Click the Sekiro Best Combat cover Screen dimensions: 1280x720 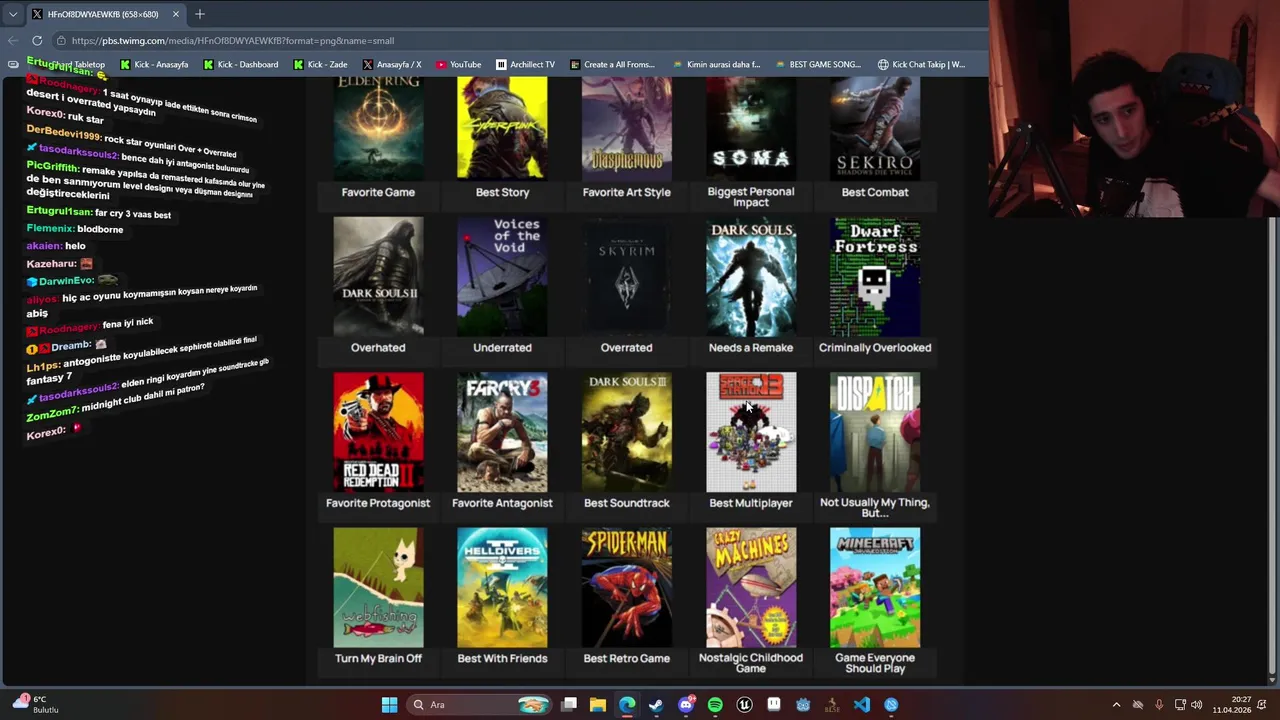click(x=875, y=128)
